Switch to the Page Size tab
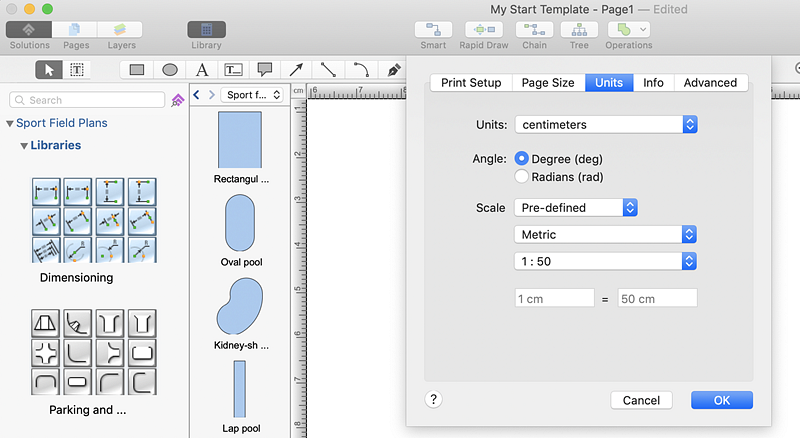 point(548,83)
